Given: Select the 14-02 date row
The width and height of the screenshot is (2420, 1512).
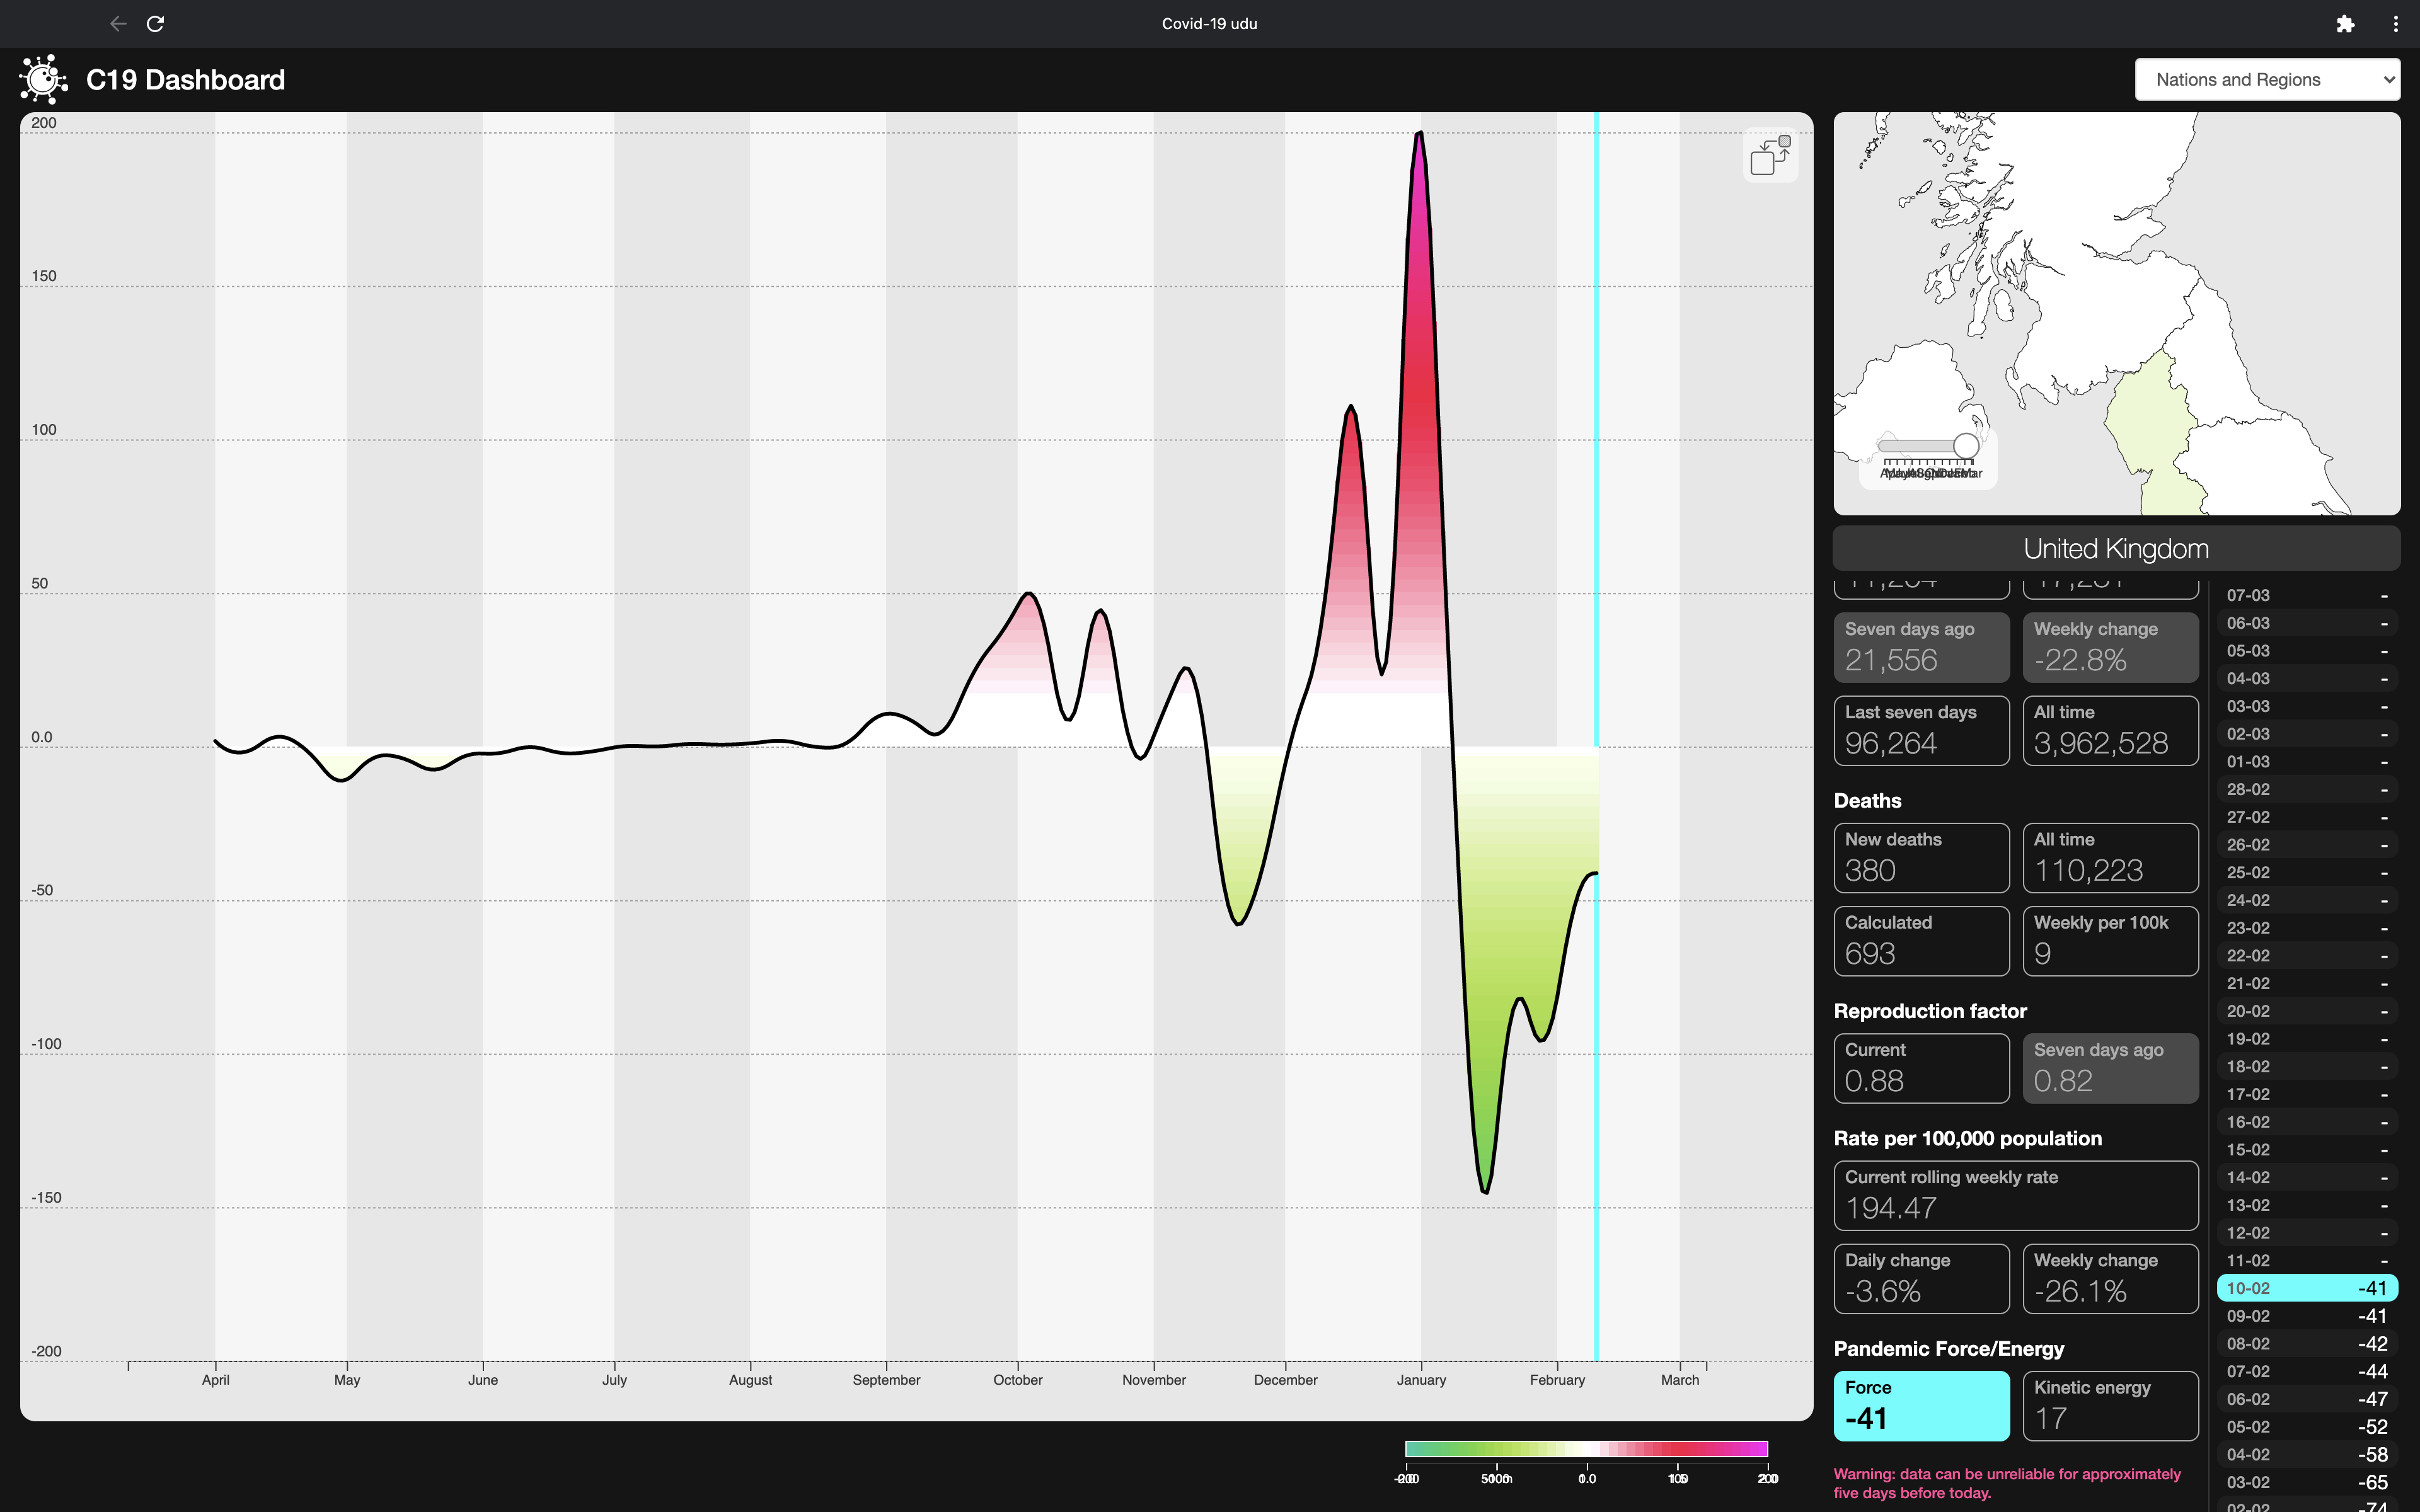Looking at the screenshot, I should tap(2307, 1178).
